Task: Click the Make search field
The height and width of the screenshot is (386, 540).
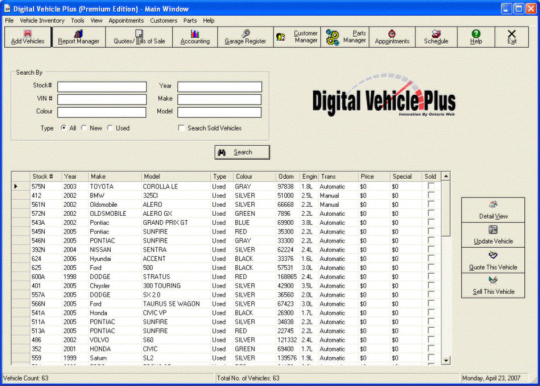Action: 219,100
